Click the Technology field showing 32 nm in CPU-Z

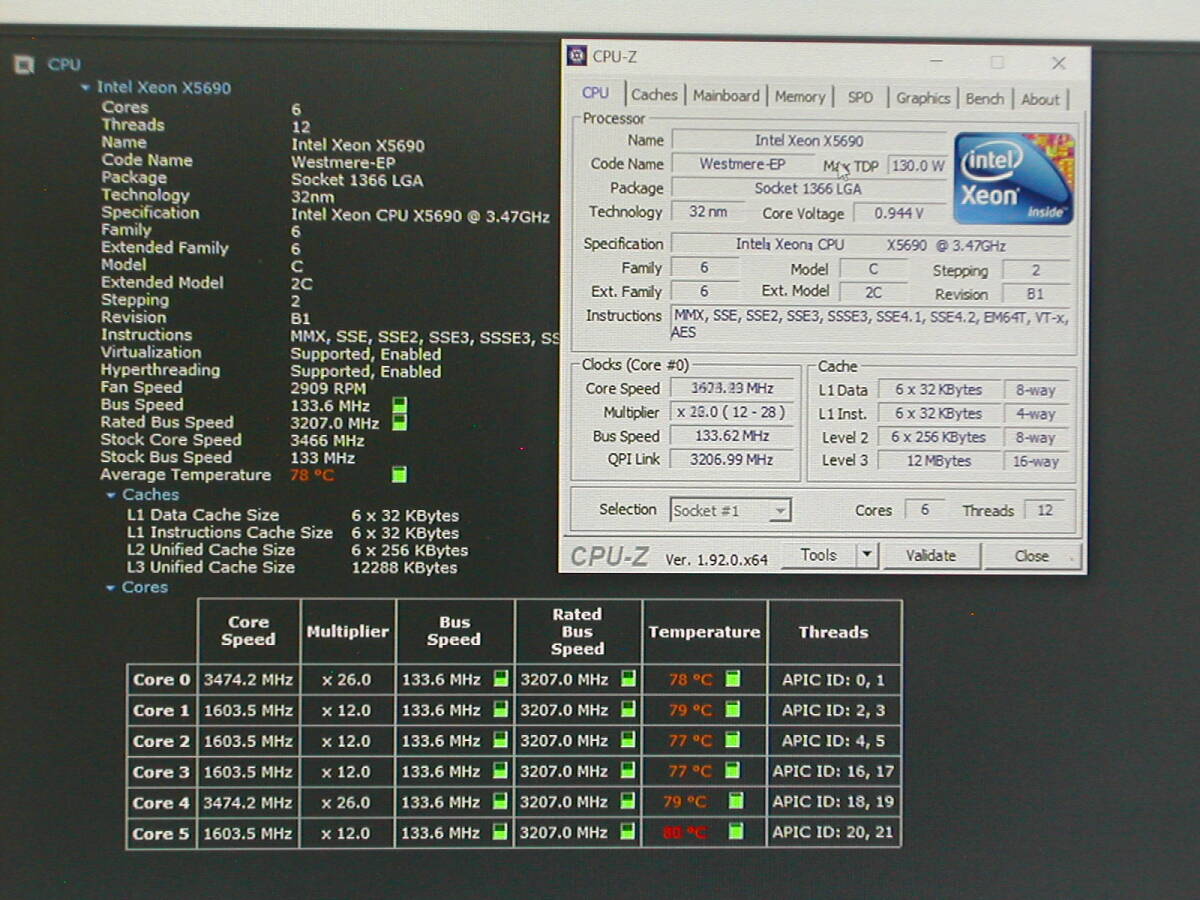tap(708, 212)
